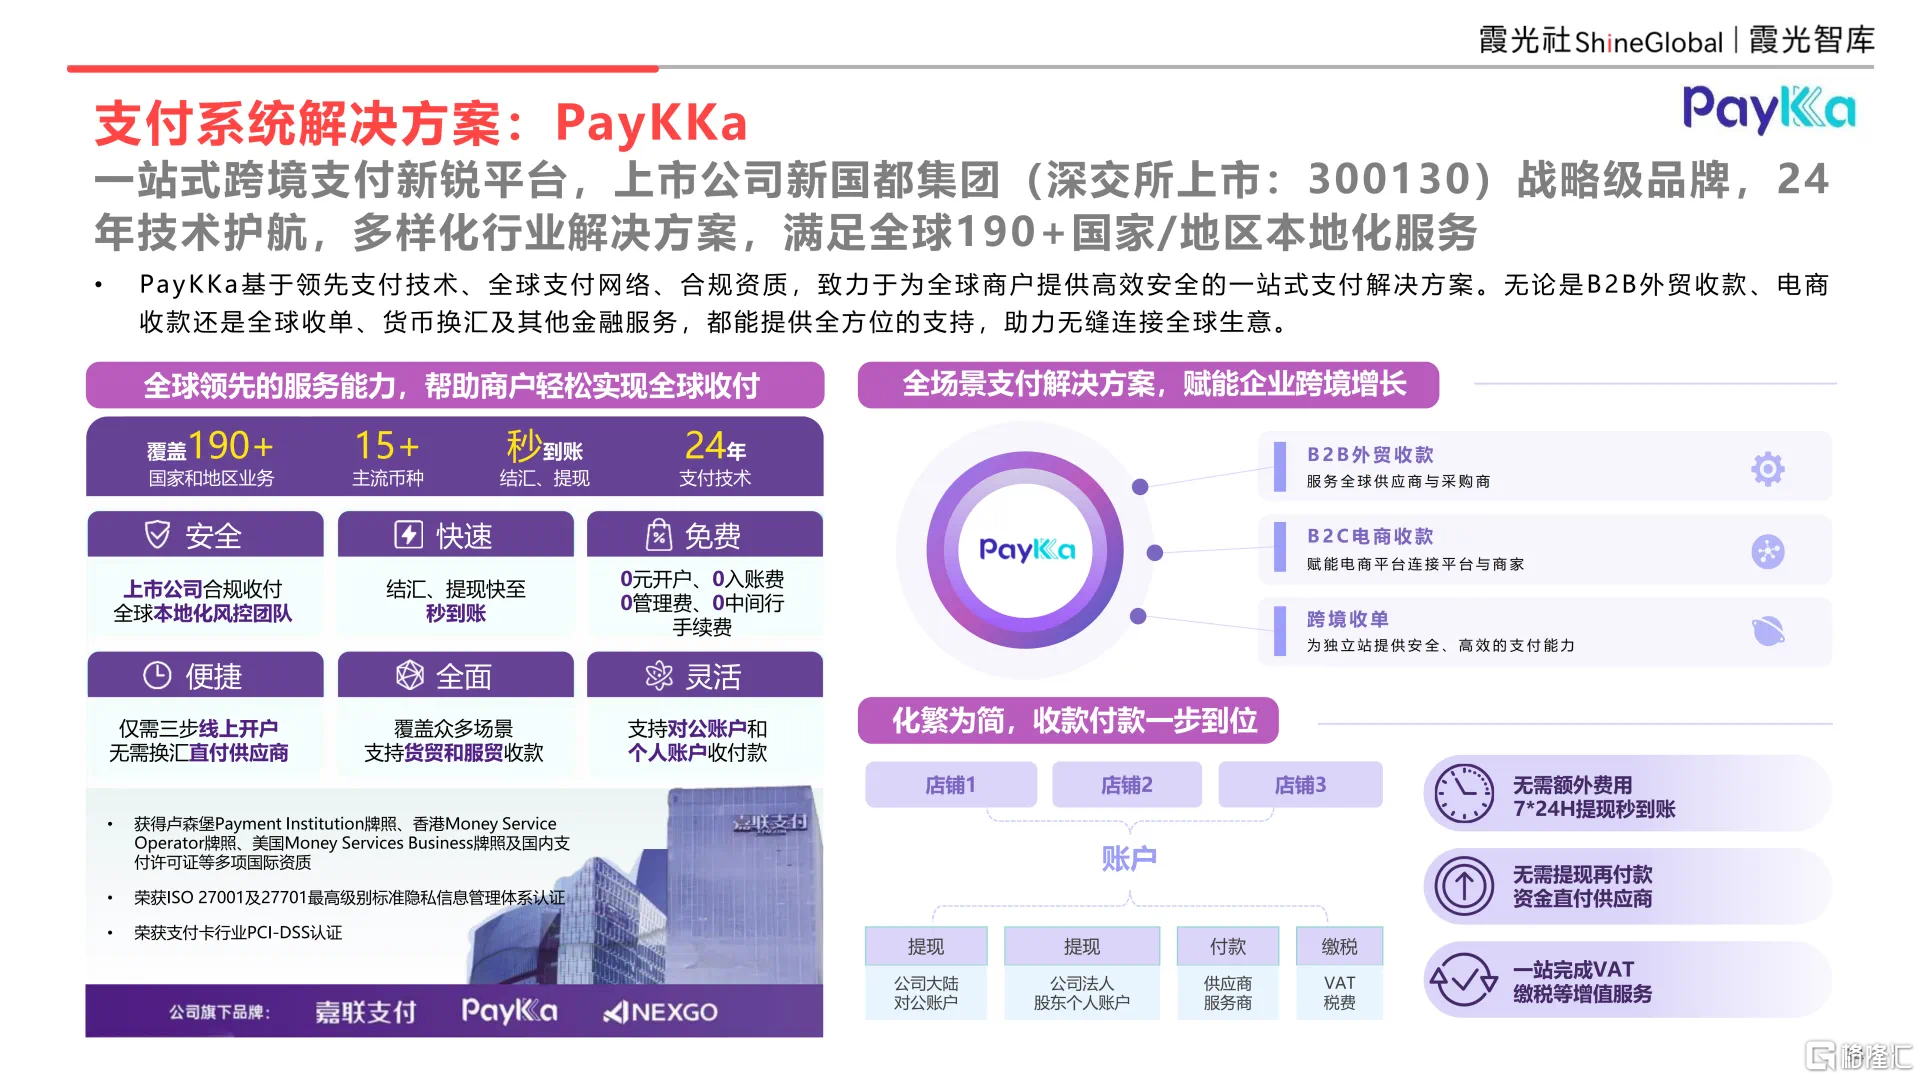This screenshot has height=1080, width=1920.
Task: Click the 跨境收单 heading
Action: [x=1347, y=619]
